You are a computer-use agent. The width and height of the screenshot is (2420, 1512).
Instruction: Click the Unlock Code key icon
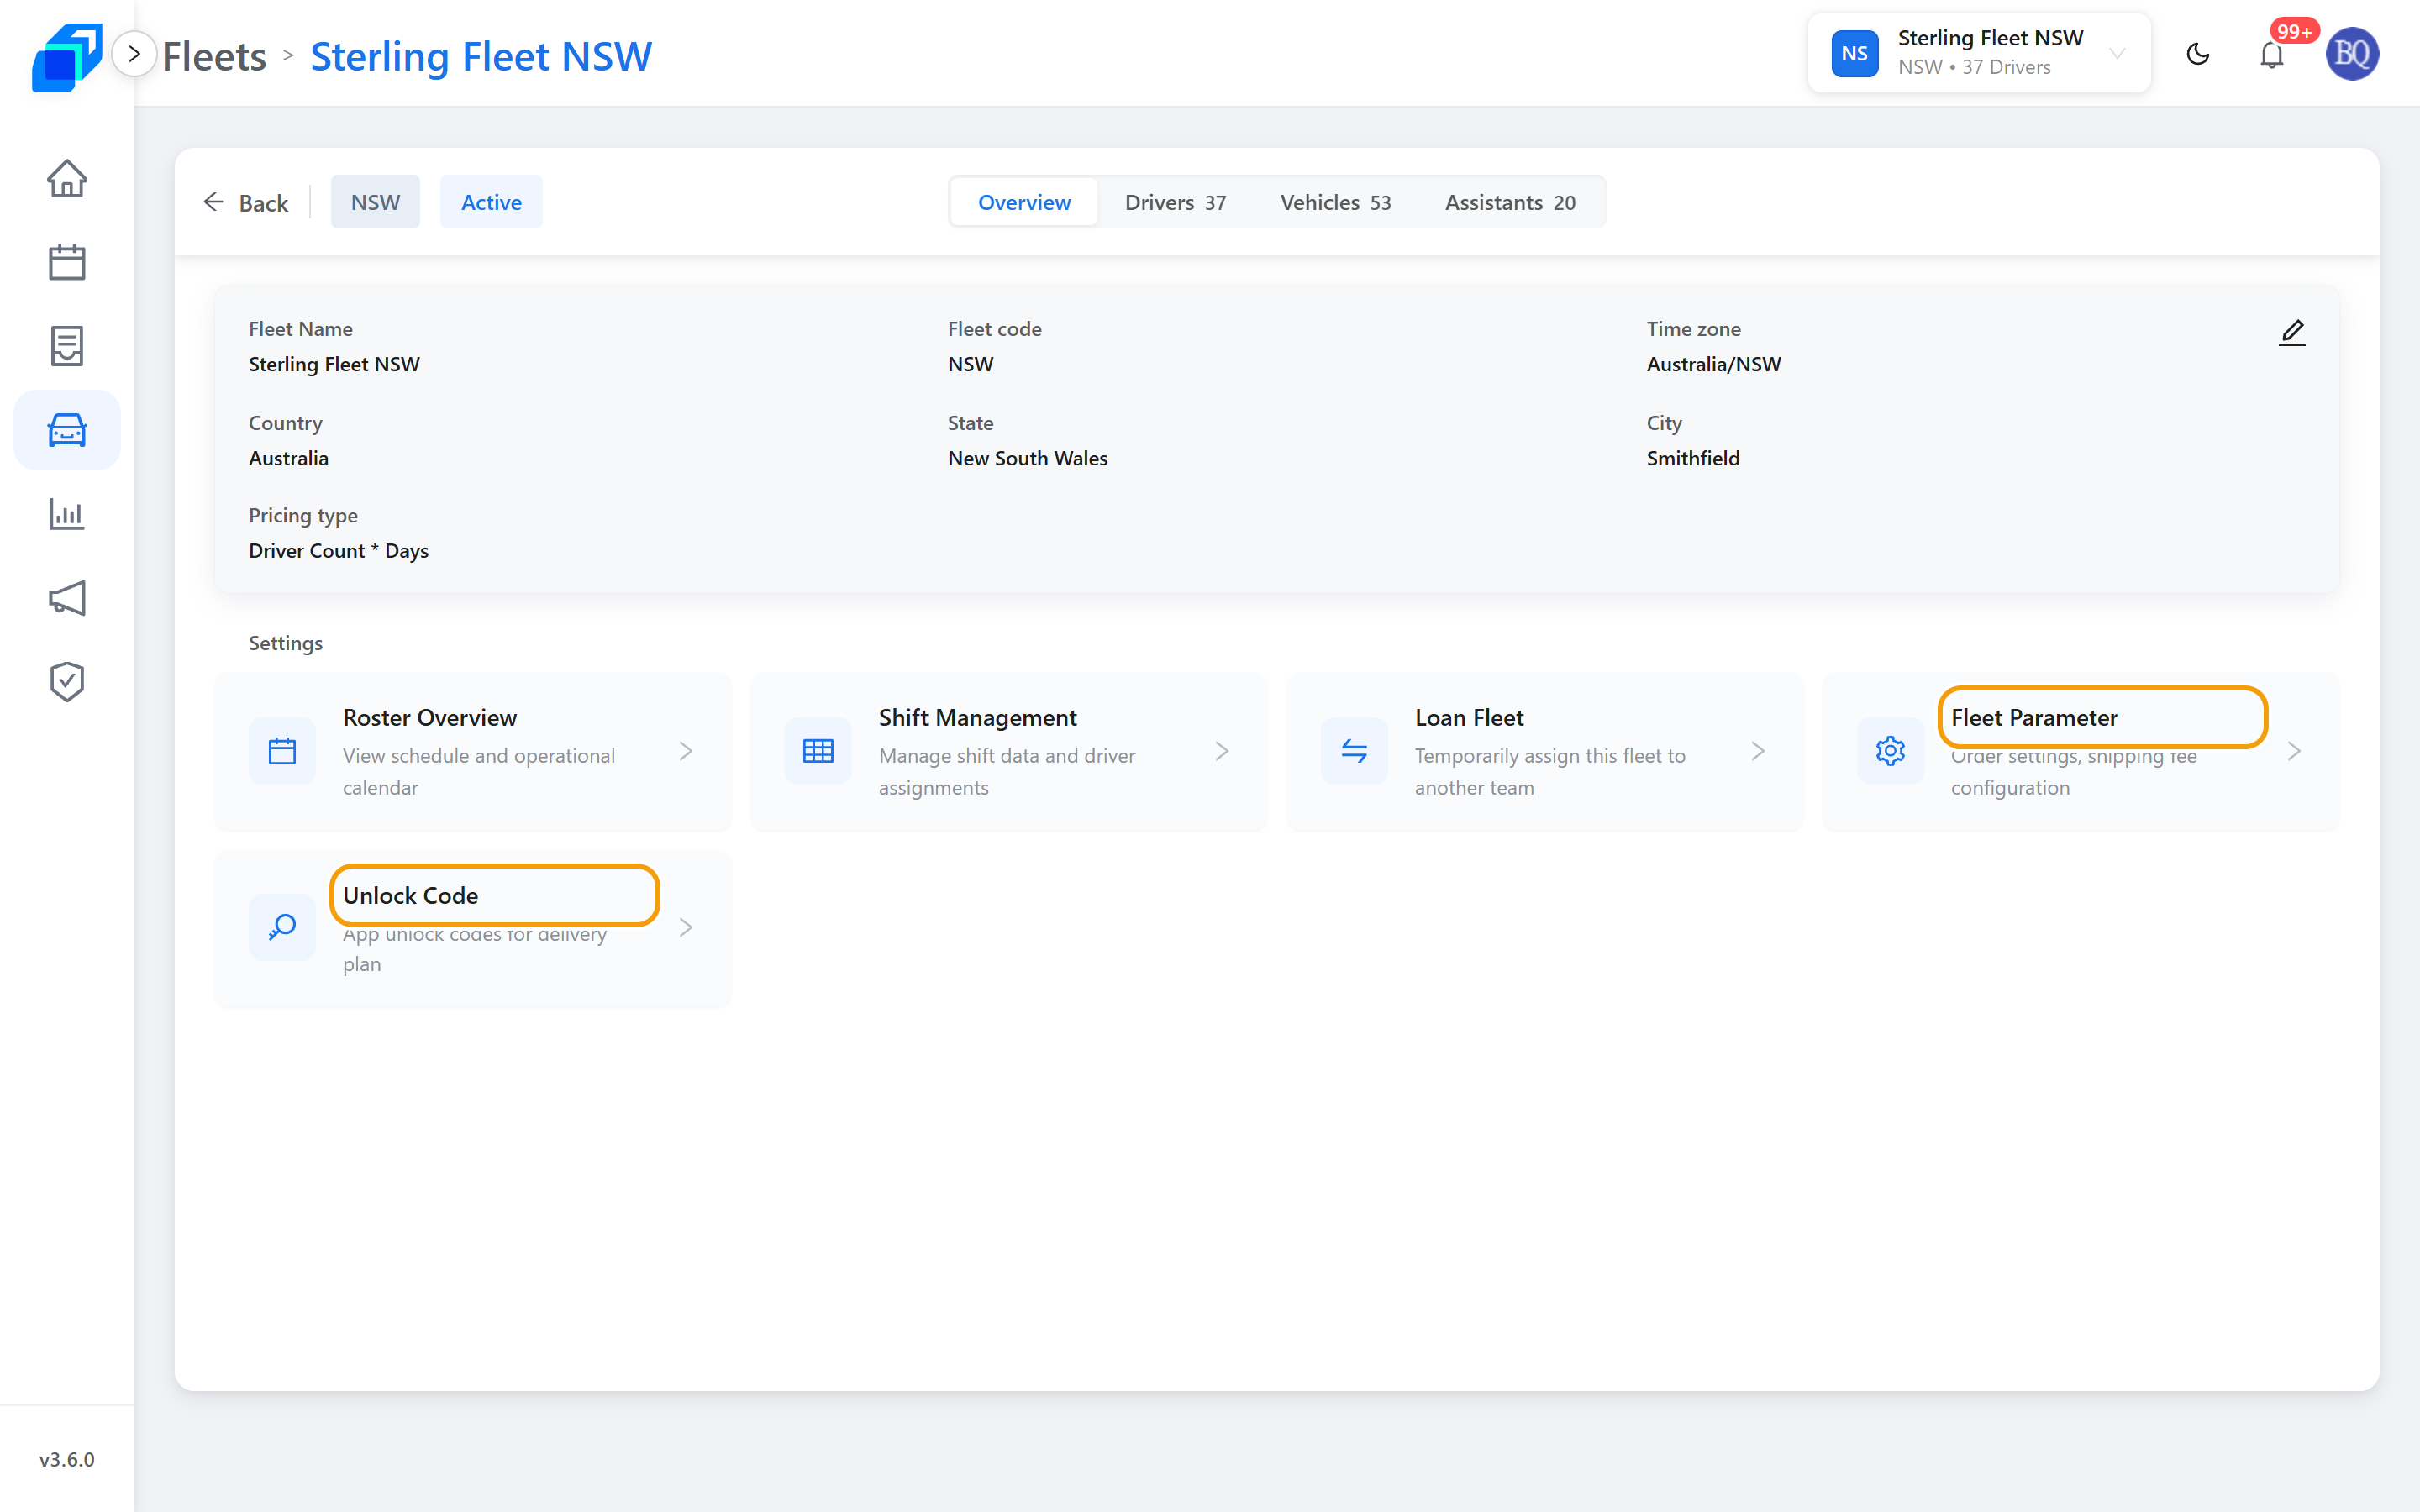pos(282,928)
